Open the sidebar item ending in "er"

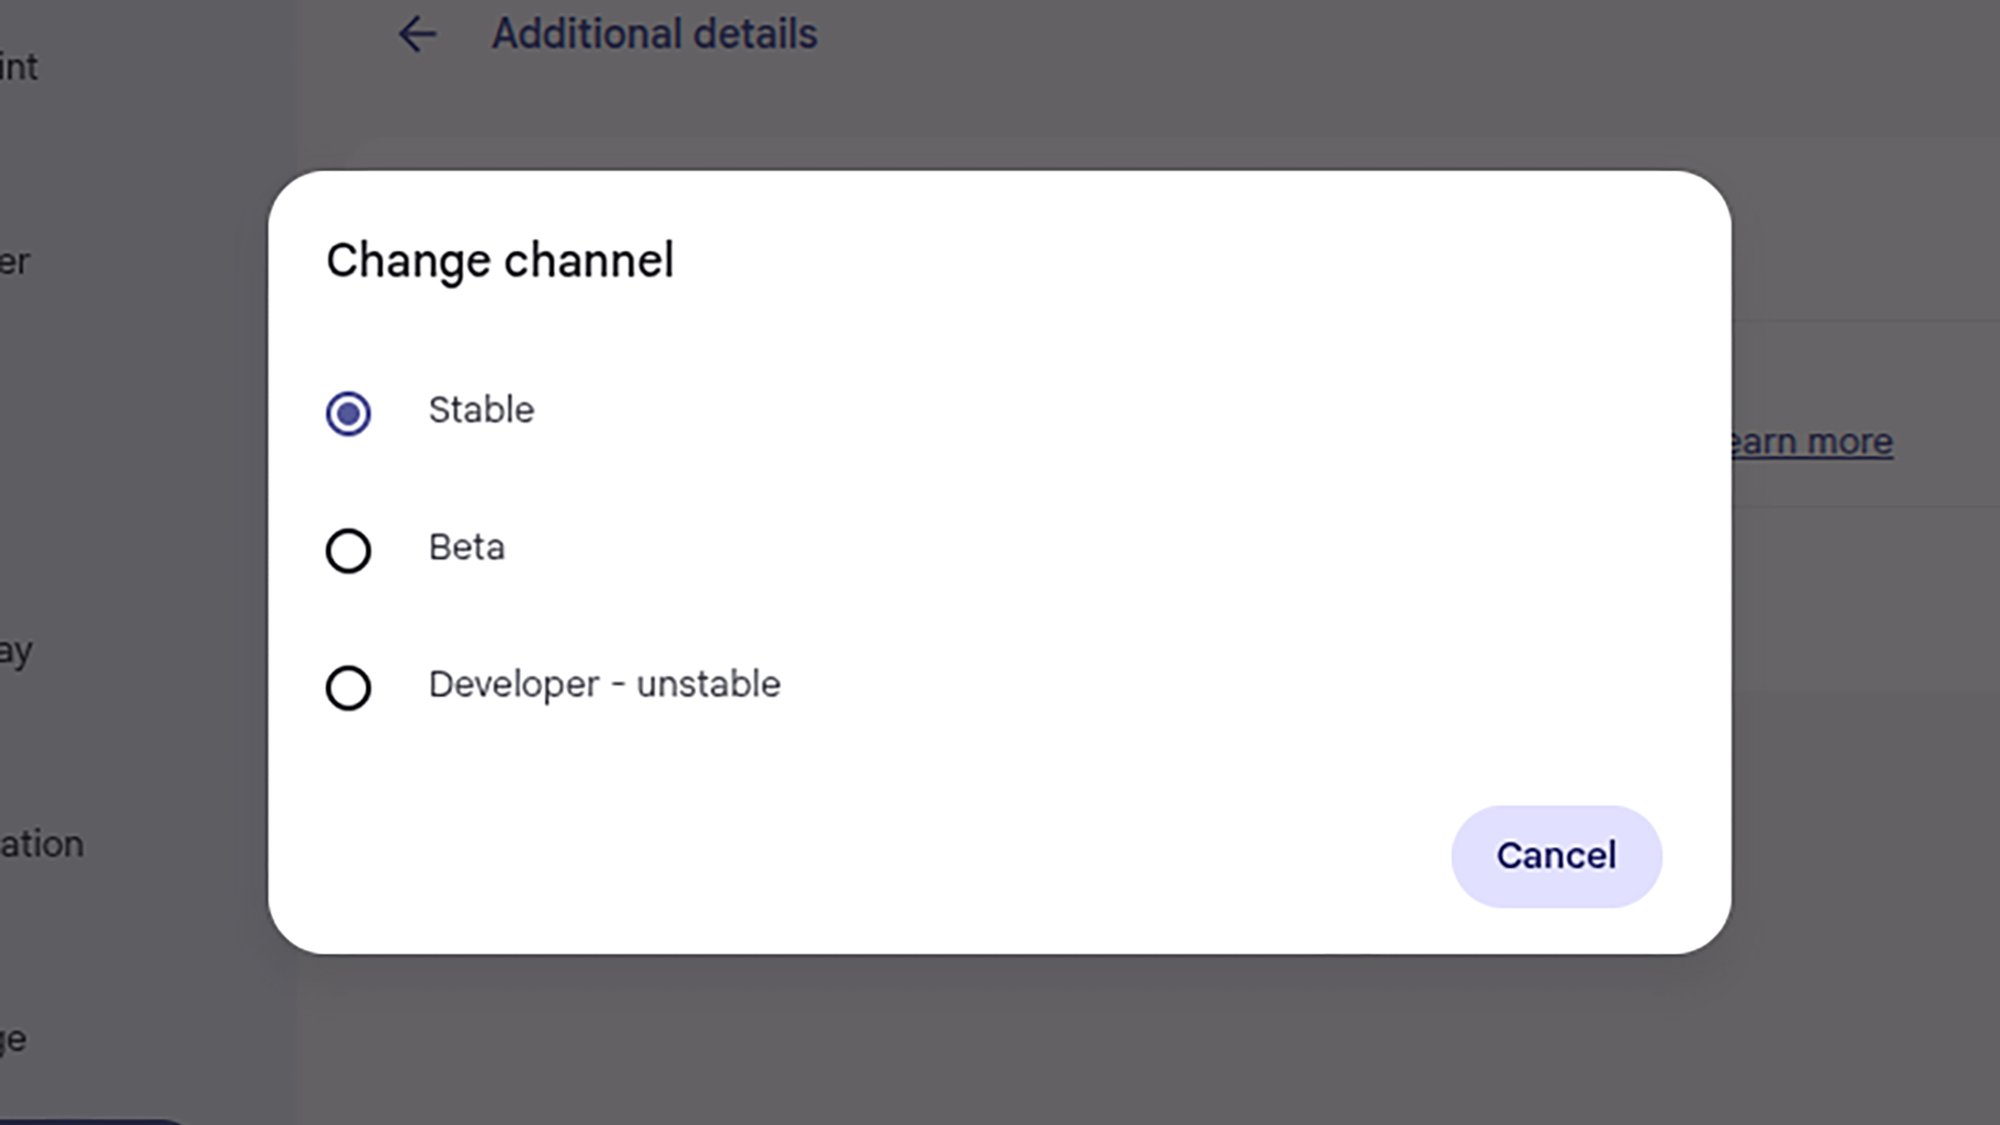[16, 262]
